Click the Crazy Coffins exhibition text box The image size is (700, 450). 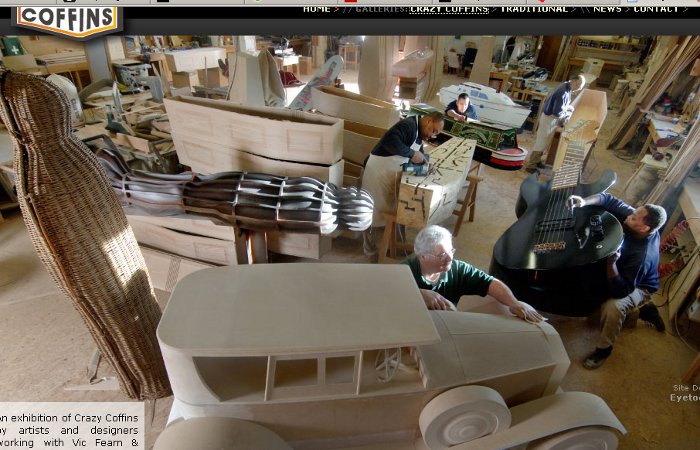tap(71, 426)
